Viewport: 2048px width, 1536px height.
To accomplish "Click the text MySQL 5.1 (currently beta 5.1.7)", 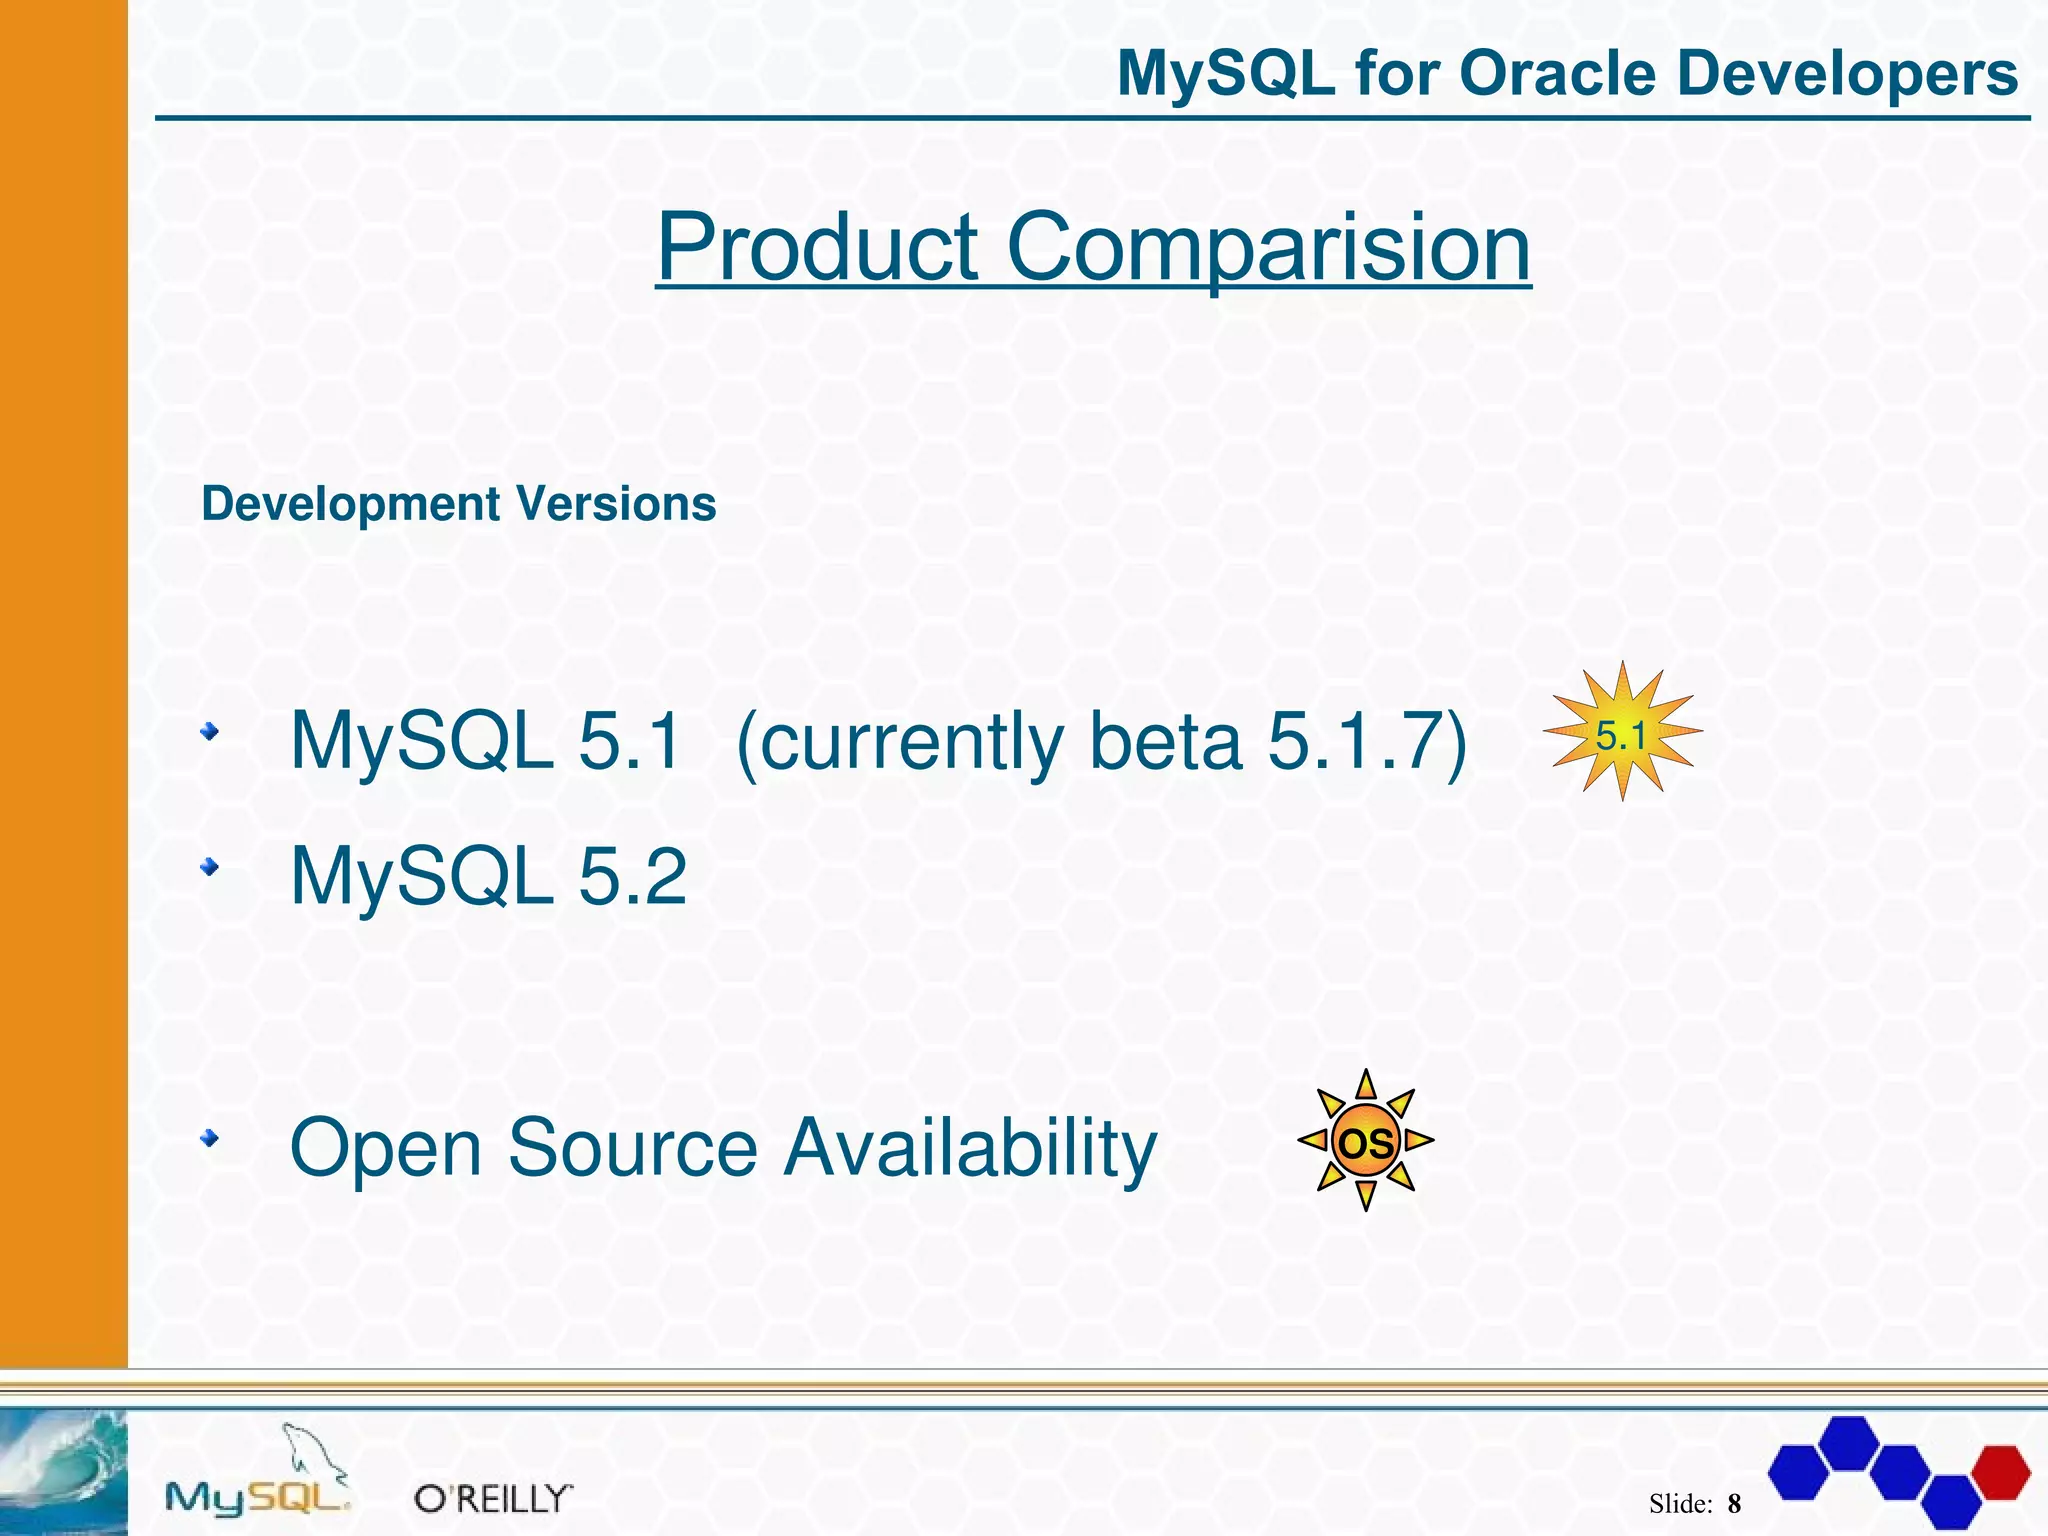I will pos(879,742).
